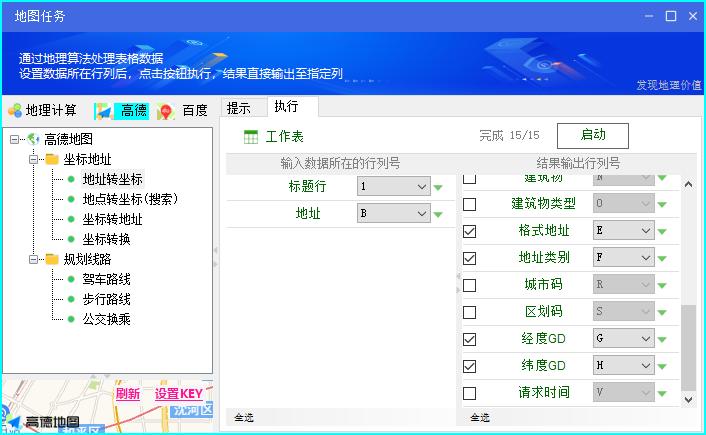Click 全选 under the input columns

point(244,418)
